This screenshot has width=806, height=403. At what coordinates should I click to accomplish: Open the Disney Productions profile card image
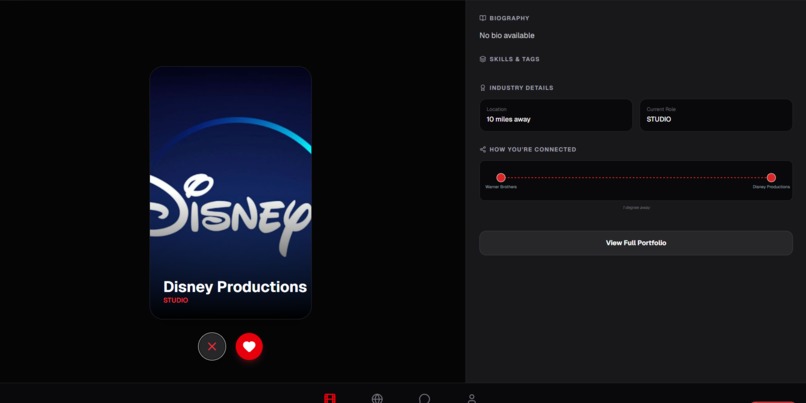[x=230, y=193]
